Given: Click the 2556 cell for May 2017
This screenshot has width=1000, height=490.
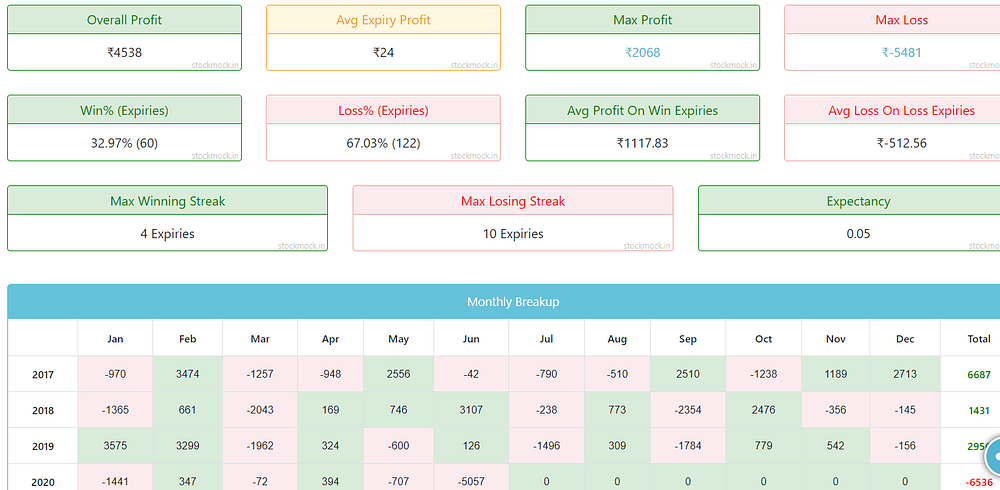Looking at the screenshot, I should click(399, 374).
